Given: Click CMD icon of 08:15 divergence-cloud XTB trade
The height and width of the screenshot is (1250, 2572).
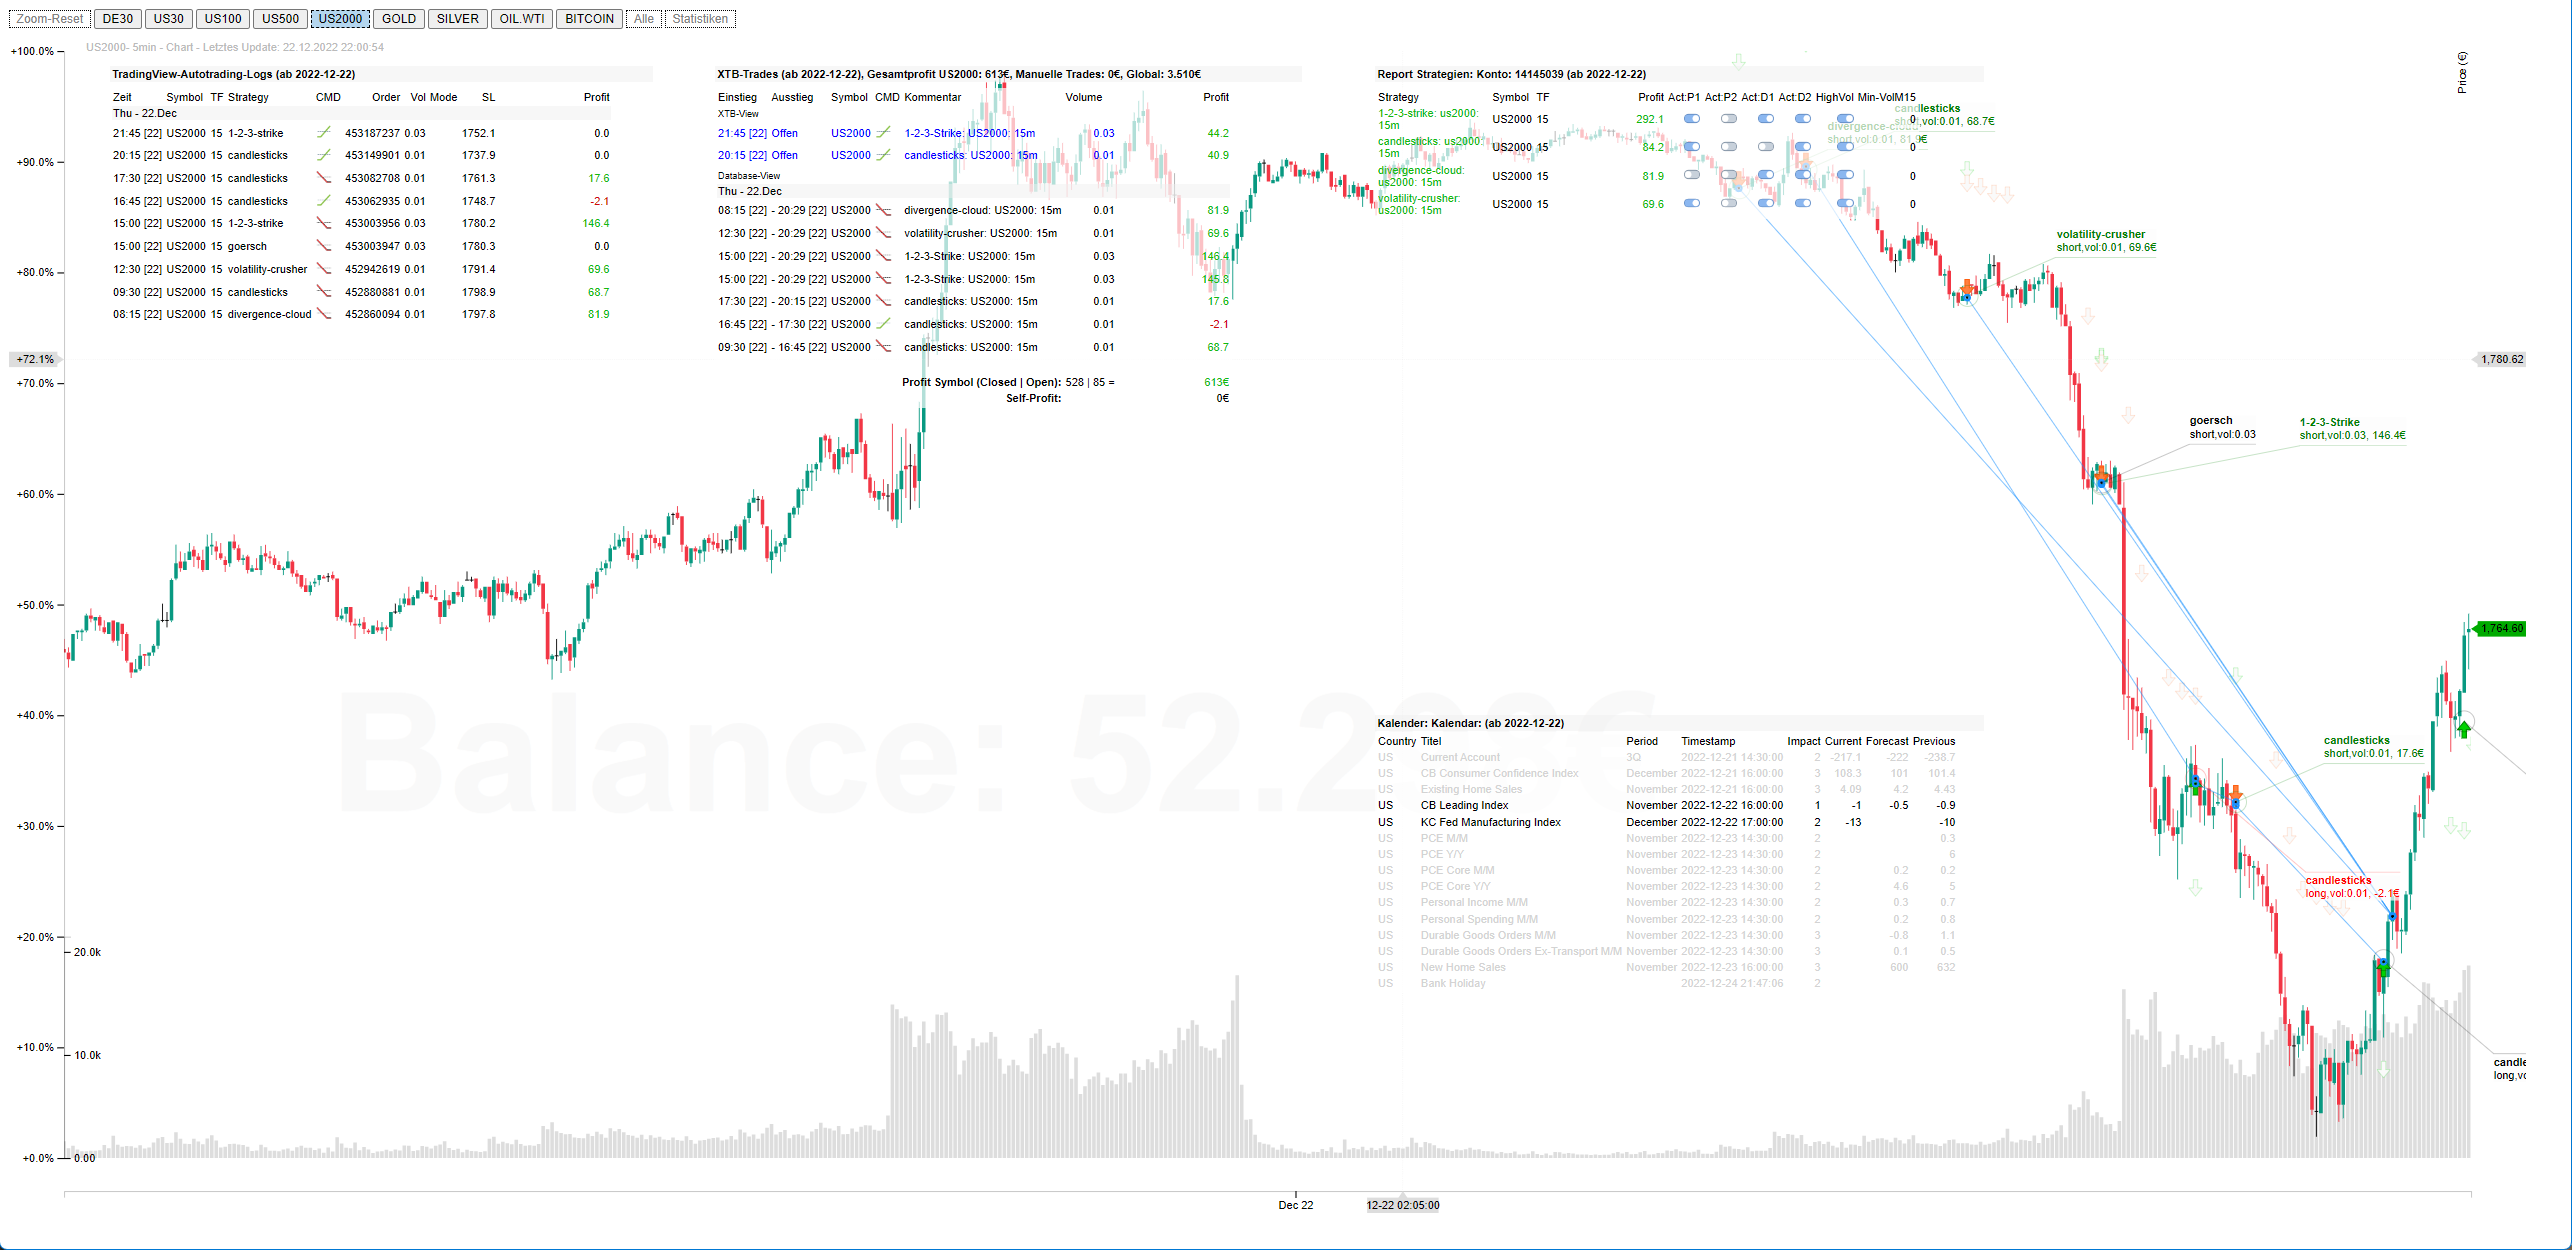Looking at the screenshot, I should pos(884,210).
